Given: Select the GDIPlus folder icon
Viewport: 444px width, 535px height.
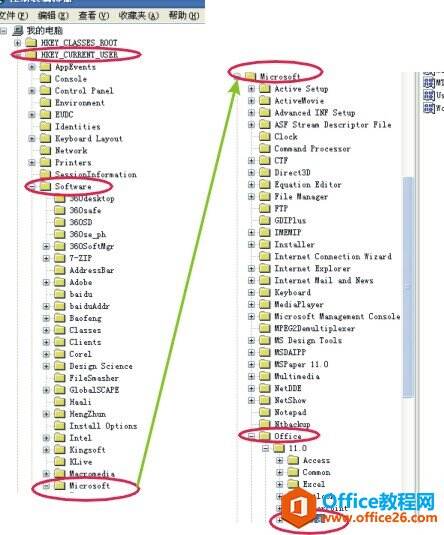Looking at the screenshot, I should coord(265,220).
